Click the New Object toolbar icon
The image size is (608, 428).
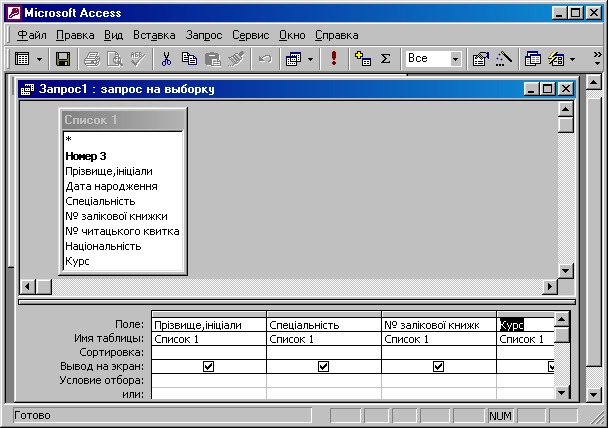pos(556,59)
